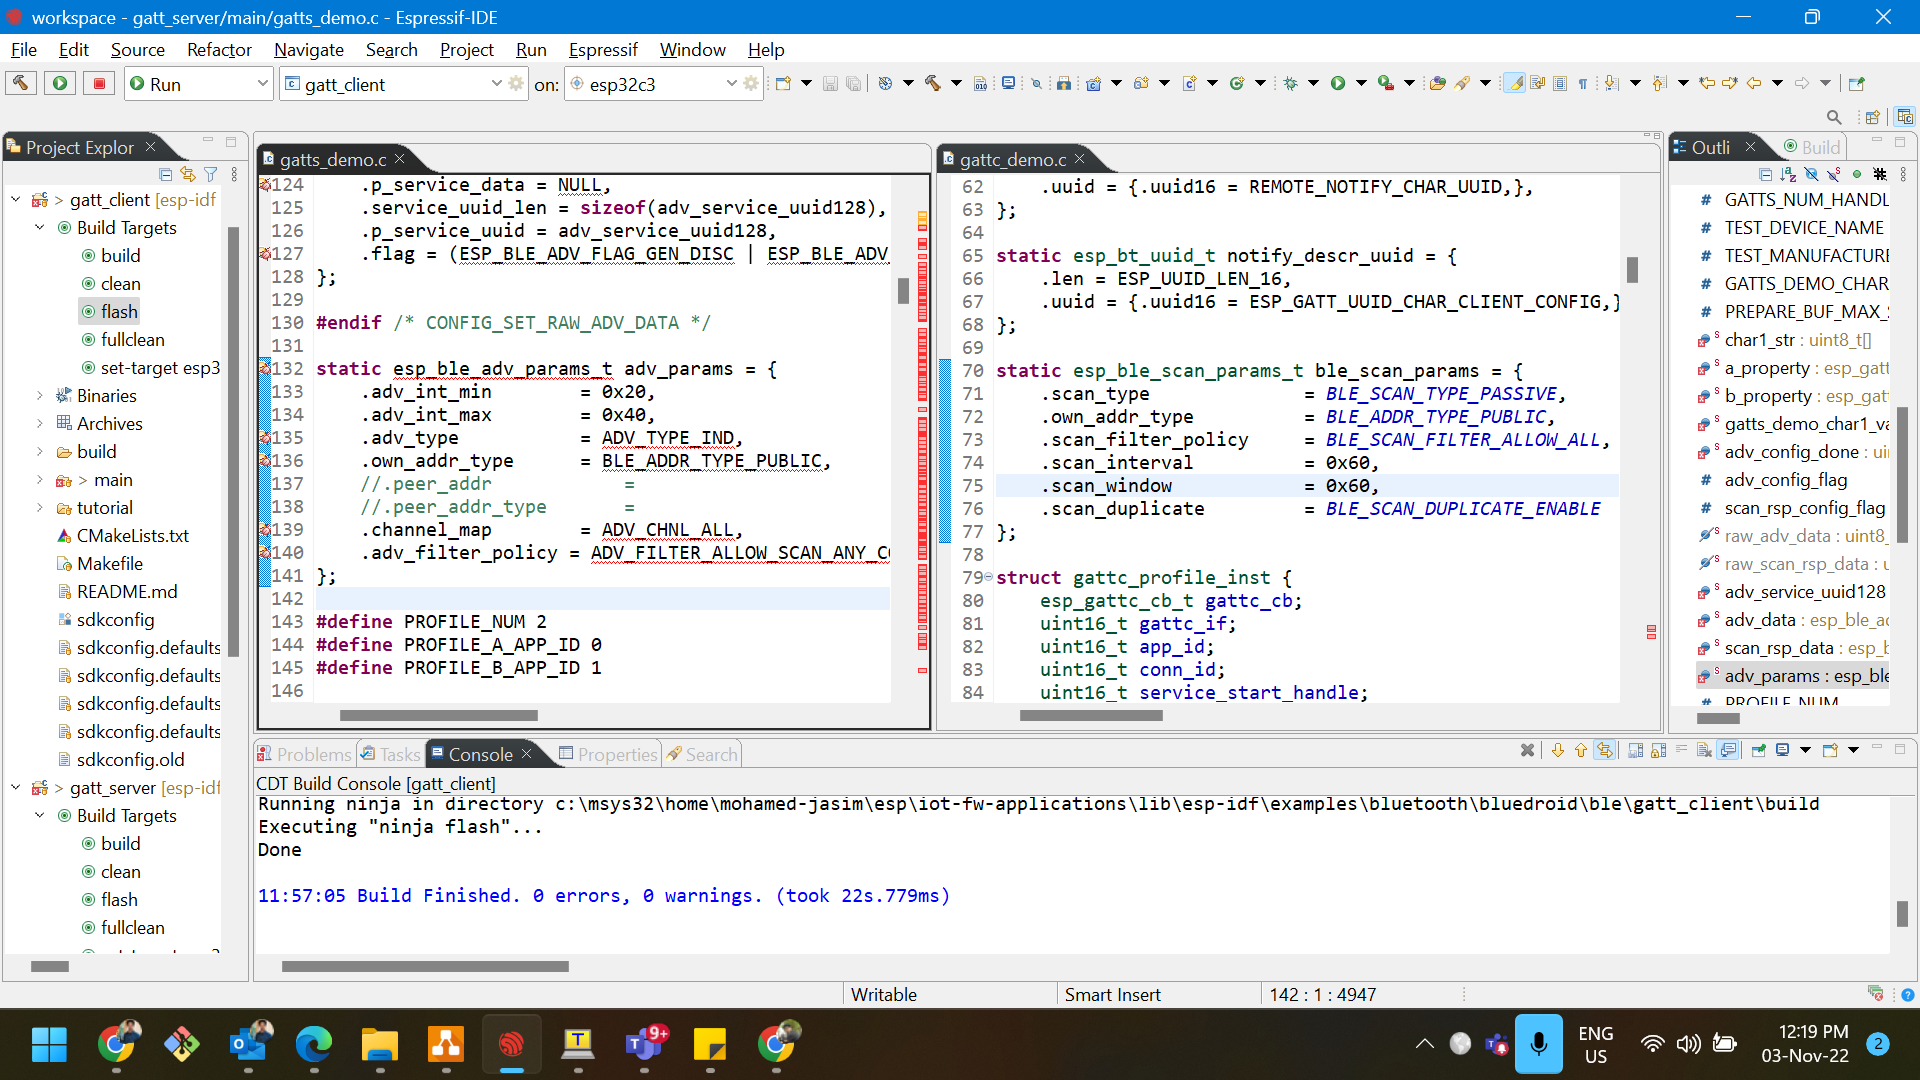
Task: Expand the tutorial folder node
Action: pos(40,508)
